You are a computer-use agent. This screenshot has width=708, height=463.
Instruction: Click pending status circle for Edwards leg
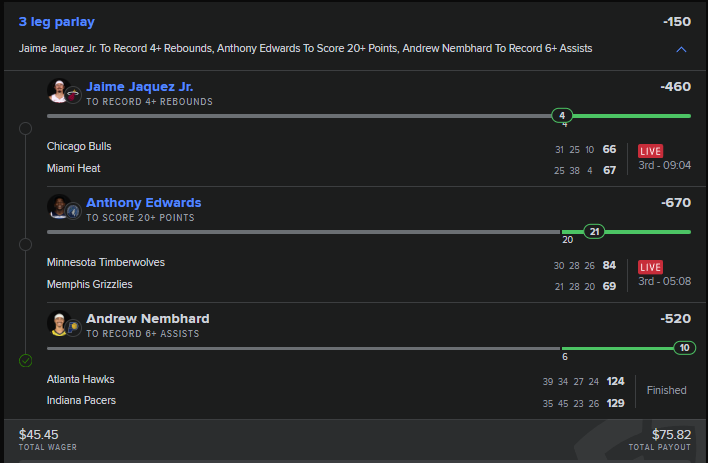click(x=25, y=245)
